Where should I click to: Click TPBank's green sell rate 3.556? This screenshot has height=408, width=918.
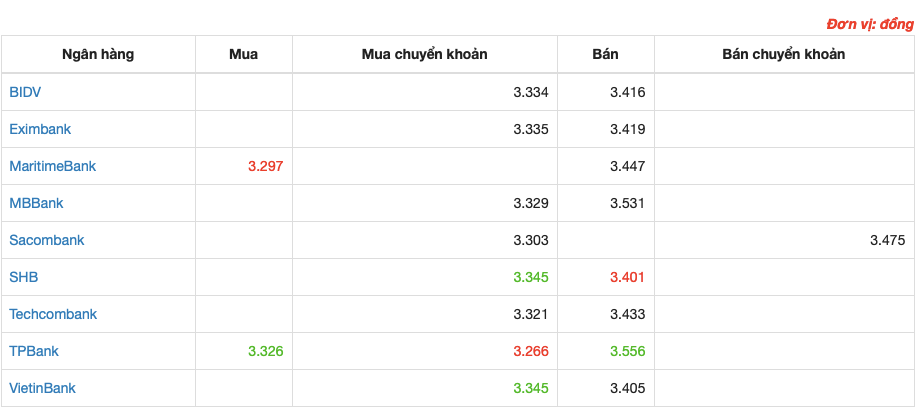point(628,351)
